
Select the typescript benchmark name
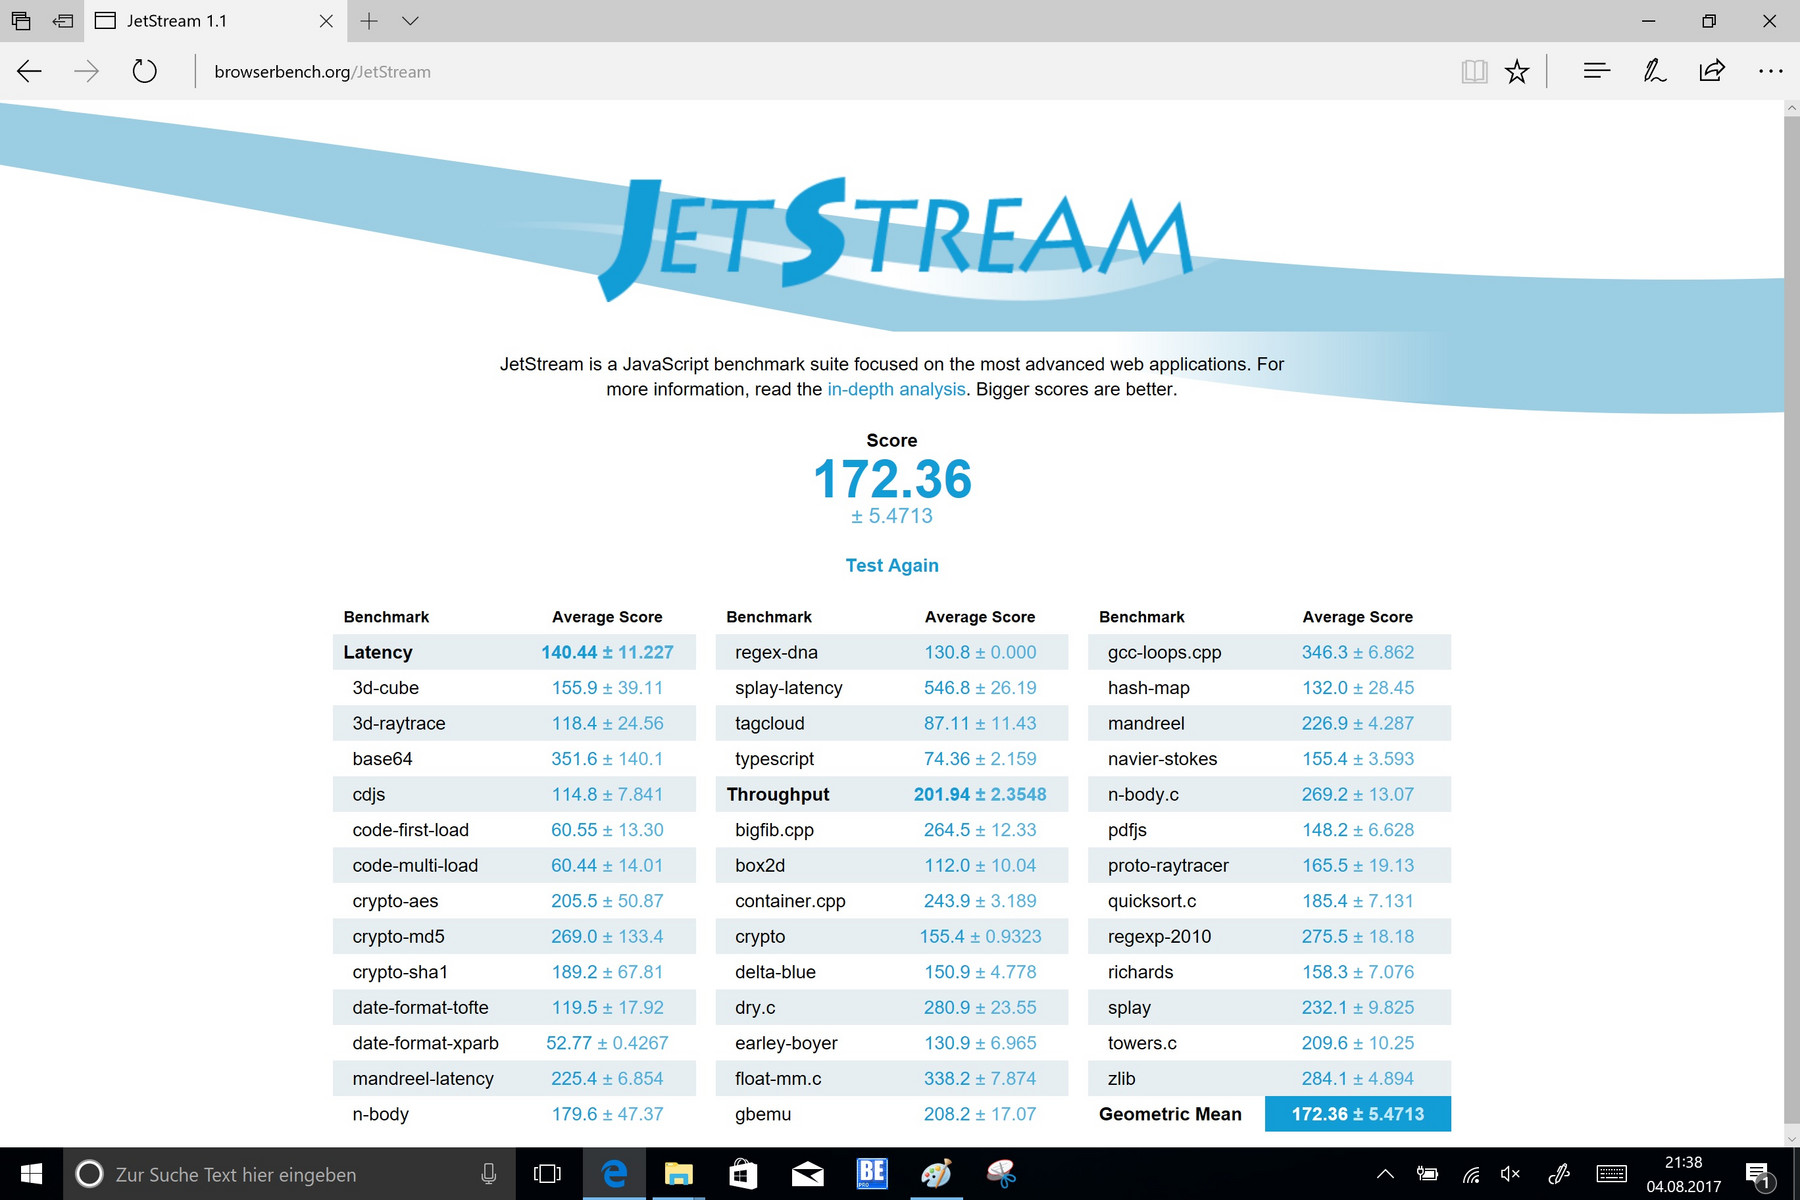coord(774,759)
